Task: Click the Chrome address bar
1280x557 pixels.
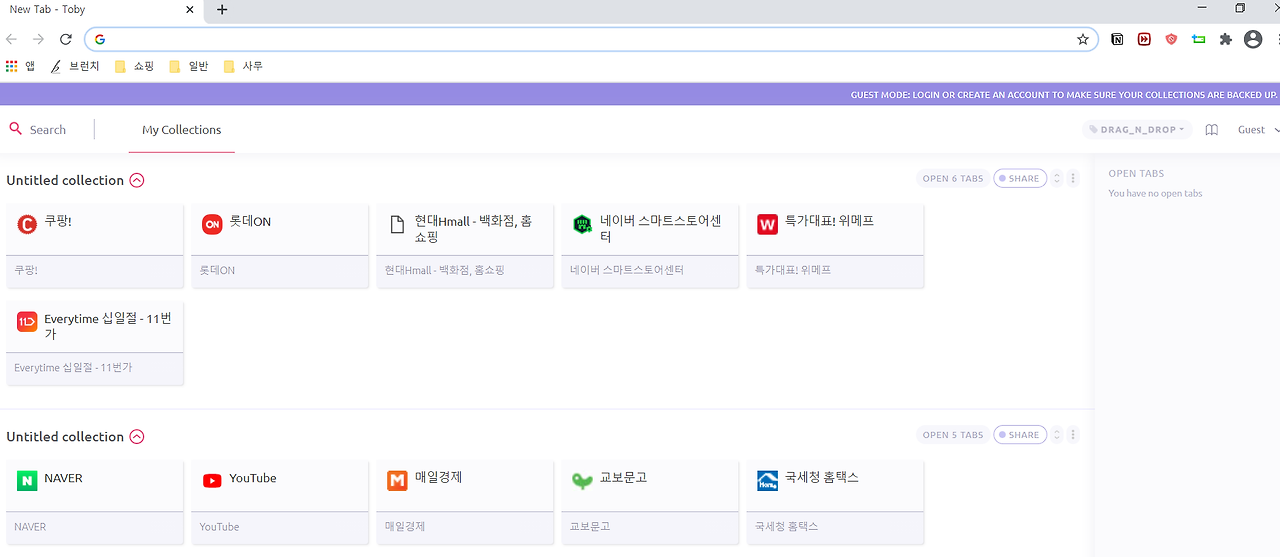Action: point(590,39)
